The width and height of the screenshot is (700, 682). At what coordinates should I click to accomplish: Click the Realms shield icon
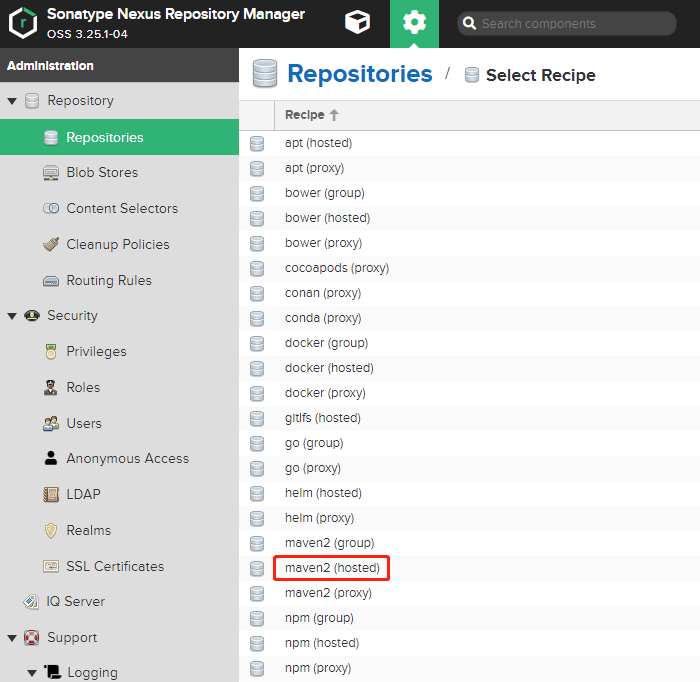(51, 531)
